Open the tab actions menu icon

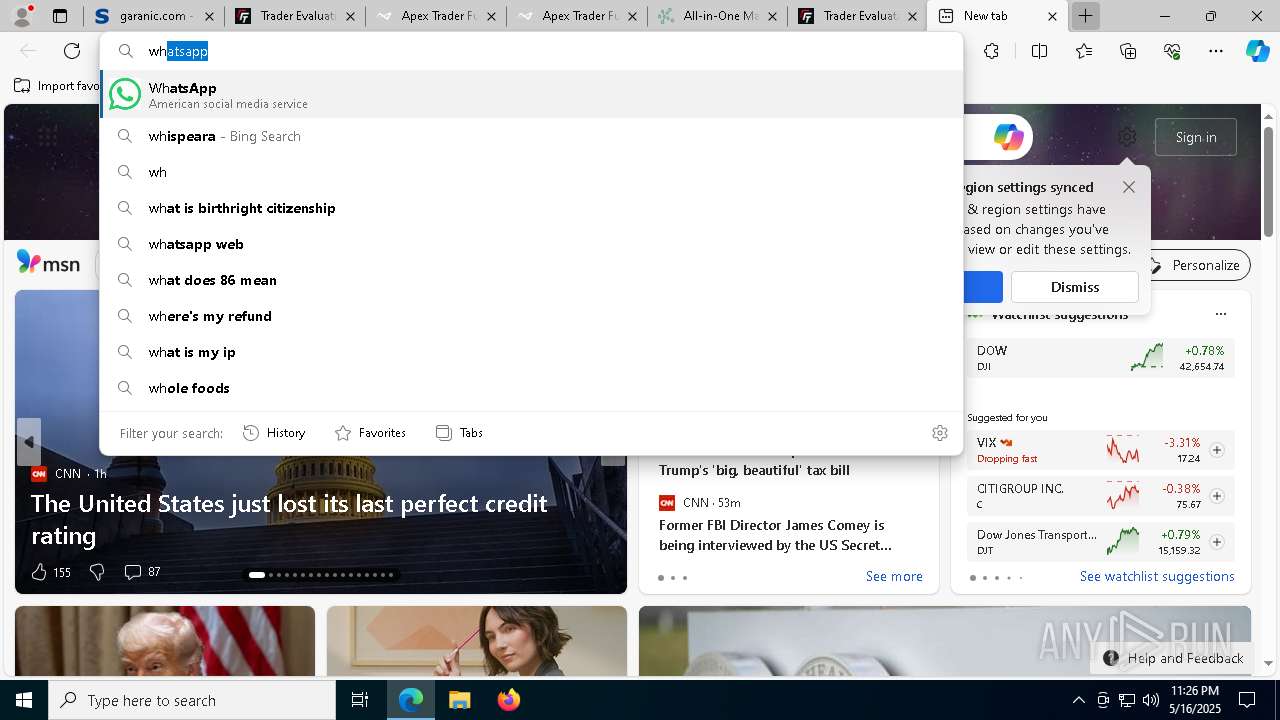(x=60, y=16)
